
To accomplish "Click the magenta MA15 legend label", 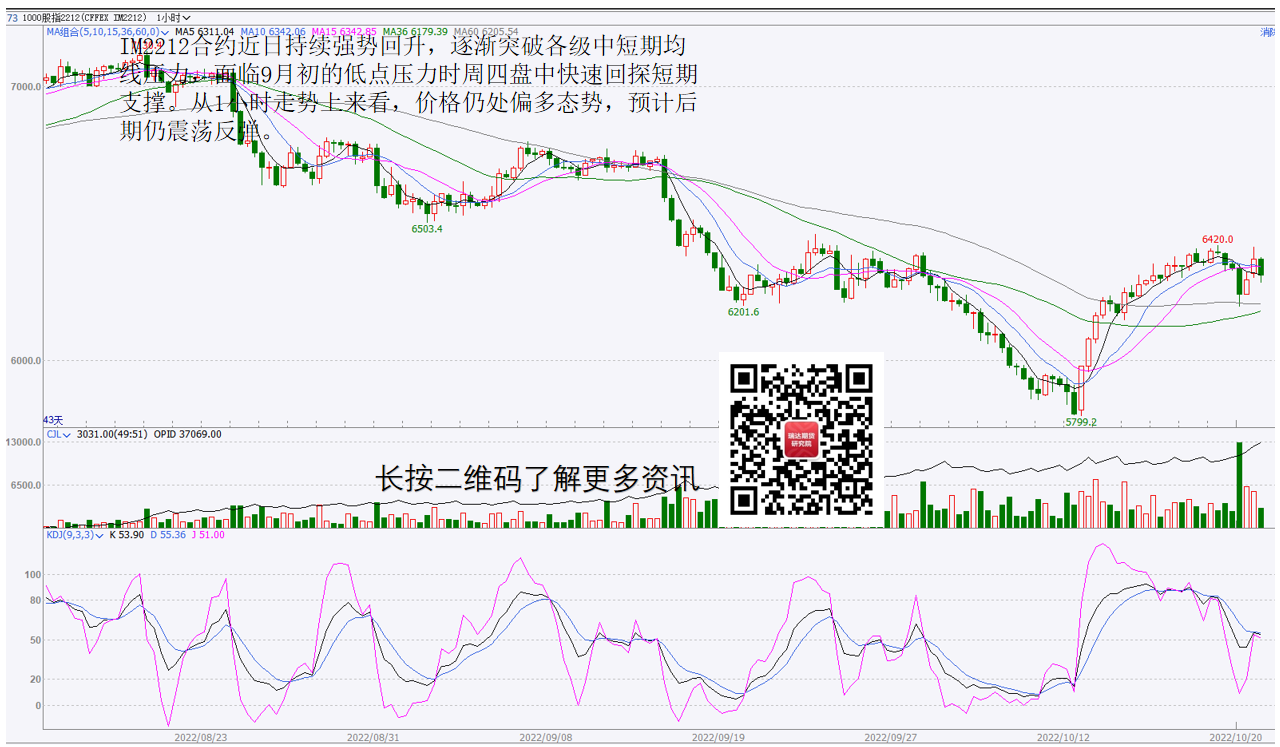I will click(x=343, y=32).
